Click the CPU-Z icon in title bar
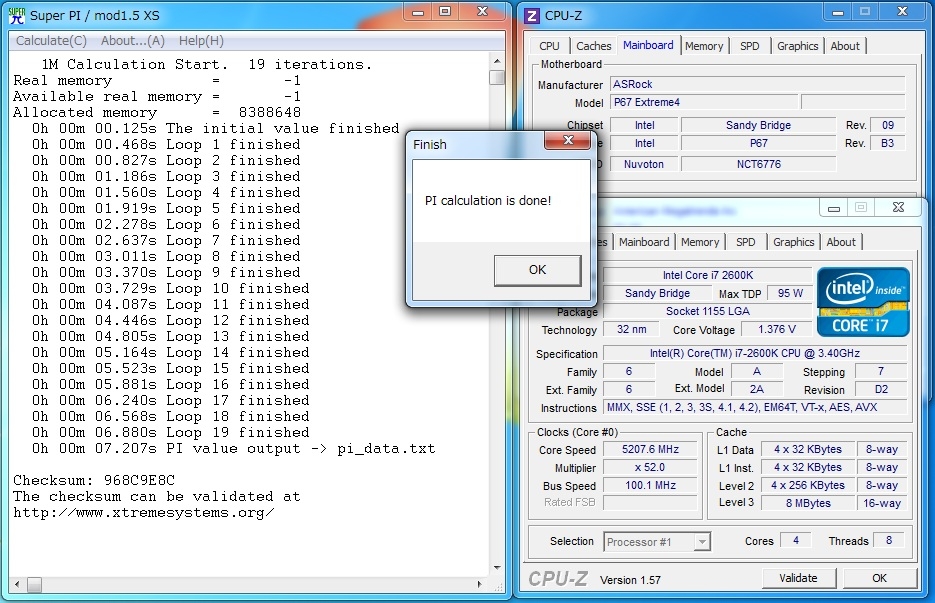 coord(532,15)
